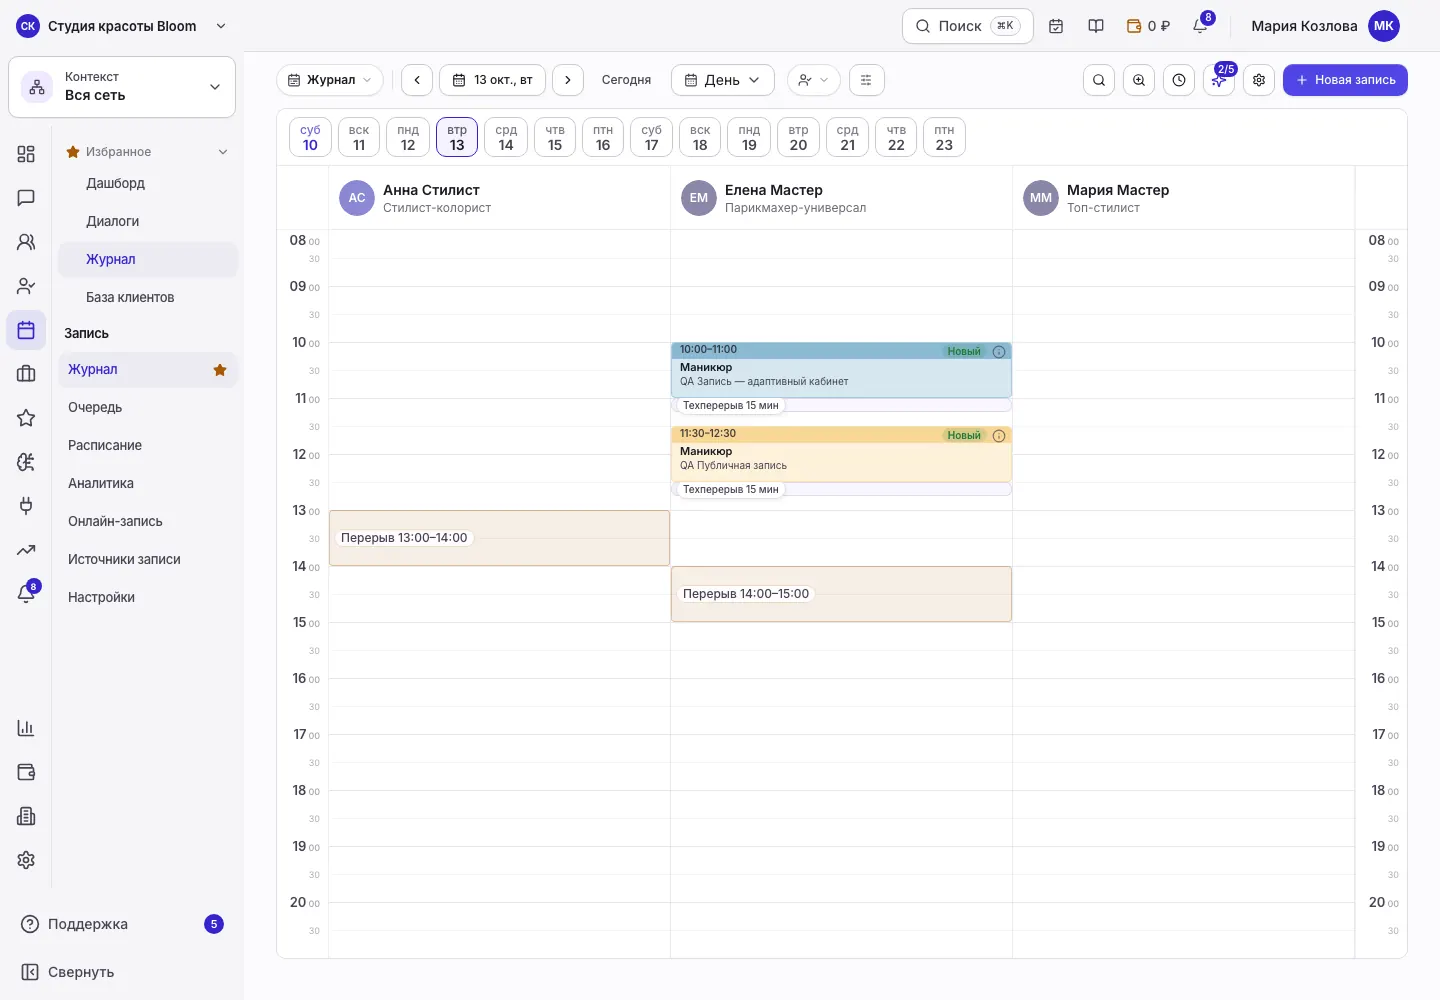This screenshot has width=1440, height=1000.
Task: Open the knowledge base book icon
Action: (1096, 26)
